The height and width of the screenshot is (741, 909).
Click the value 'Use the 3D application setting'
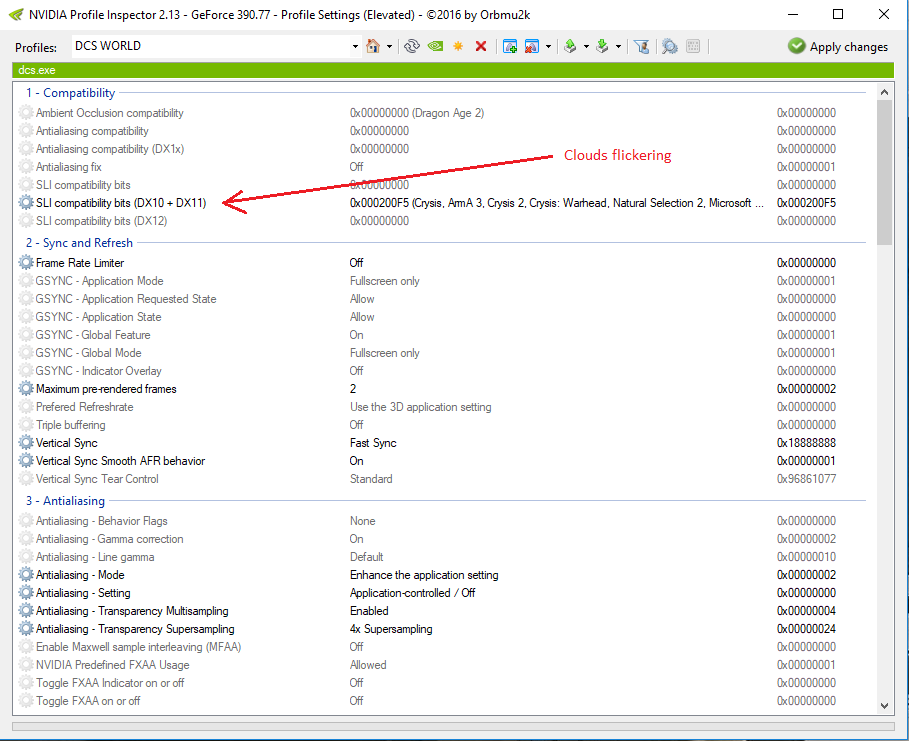tap(420, 407)
